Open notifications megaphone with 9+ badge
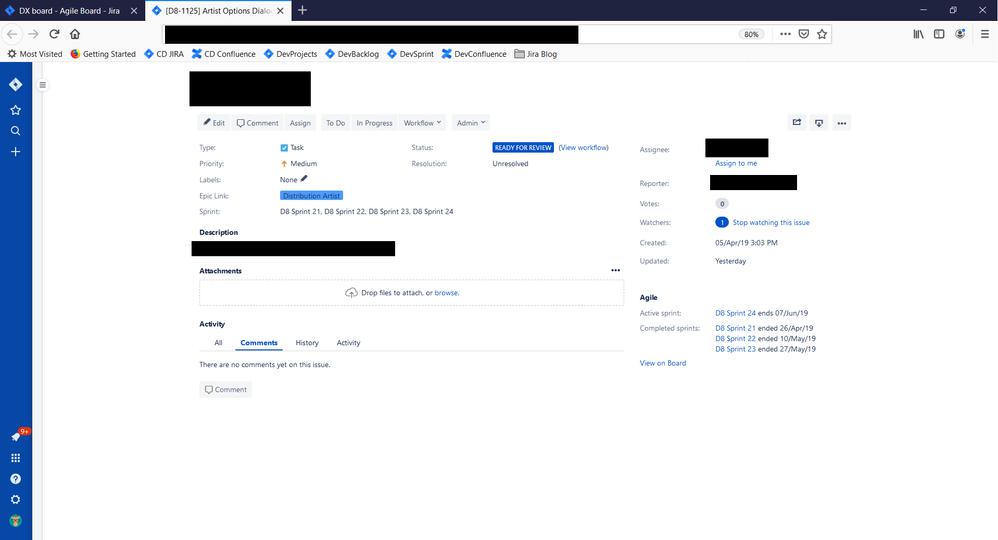The height and width of the screenshot is (540, 998). click(17, 436)
